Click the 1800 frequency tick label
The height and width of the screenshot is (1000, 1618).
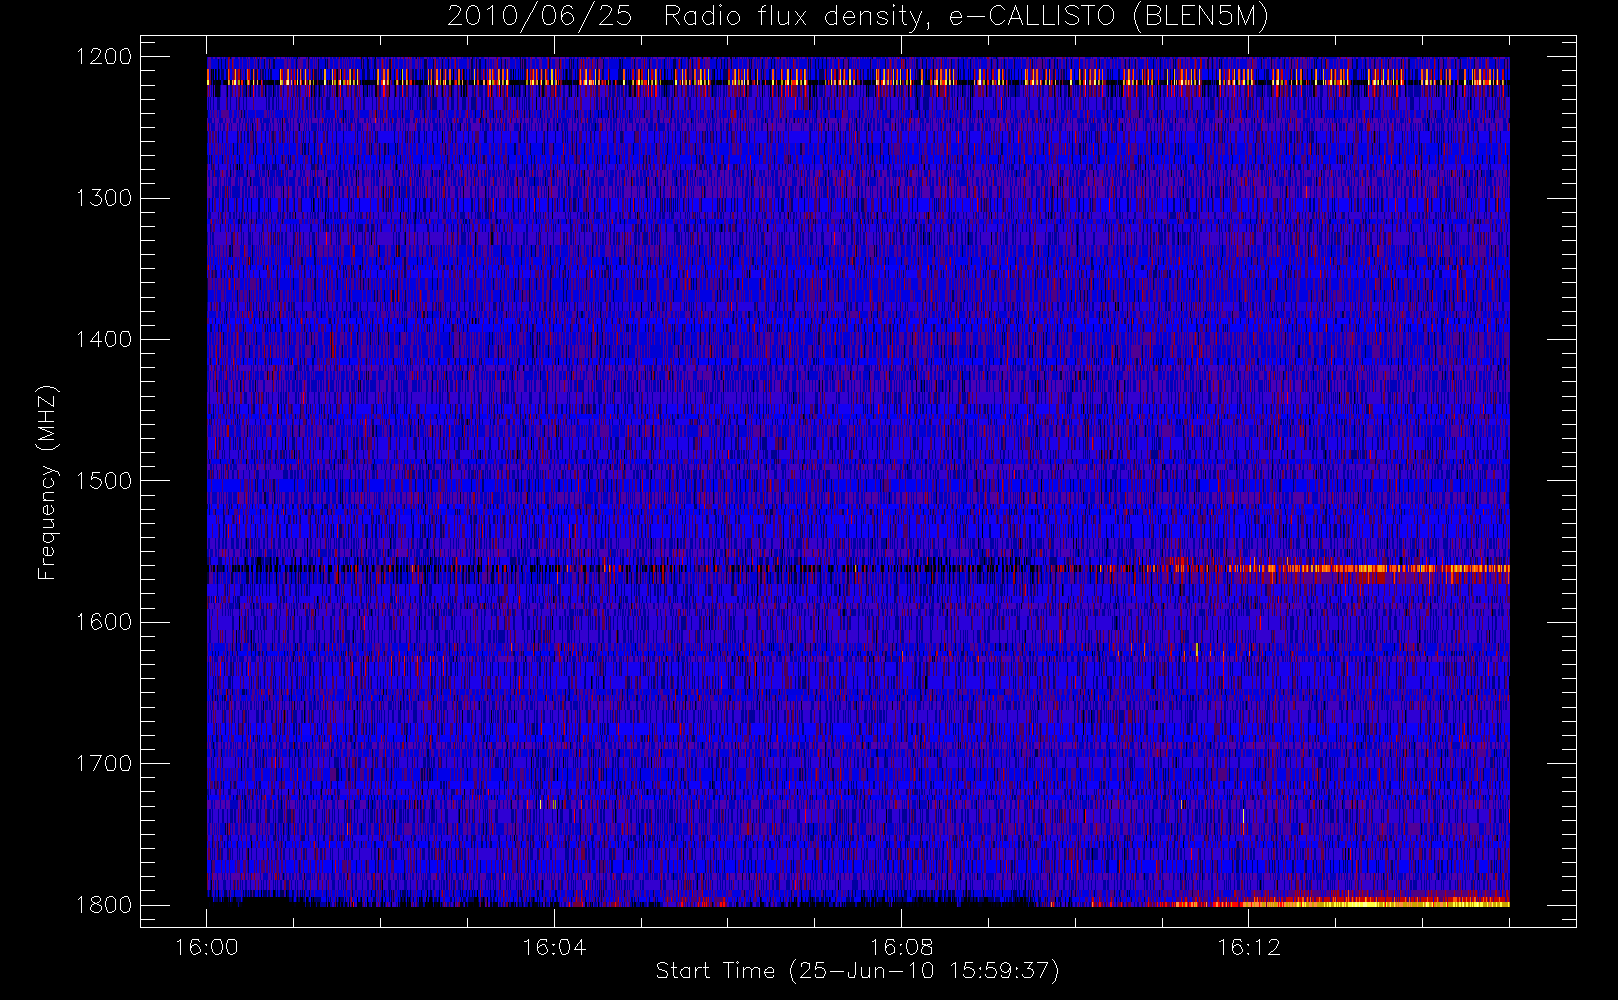click(x=104, y=905)
